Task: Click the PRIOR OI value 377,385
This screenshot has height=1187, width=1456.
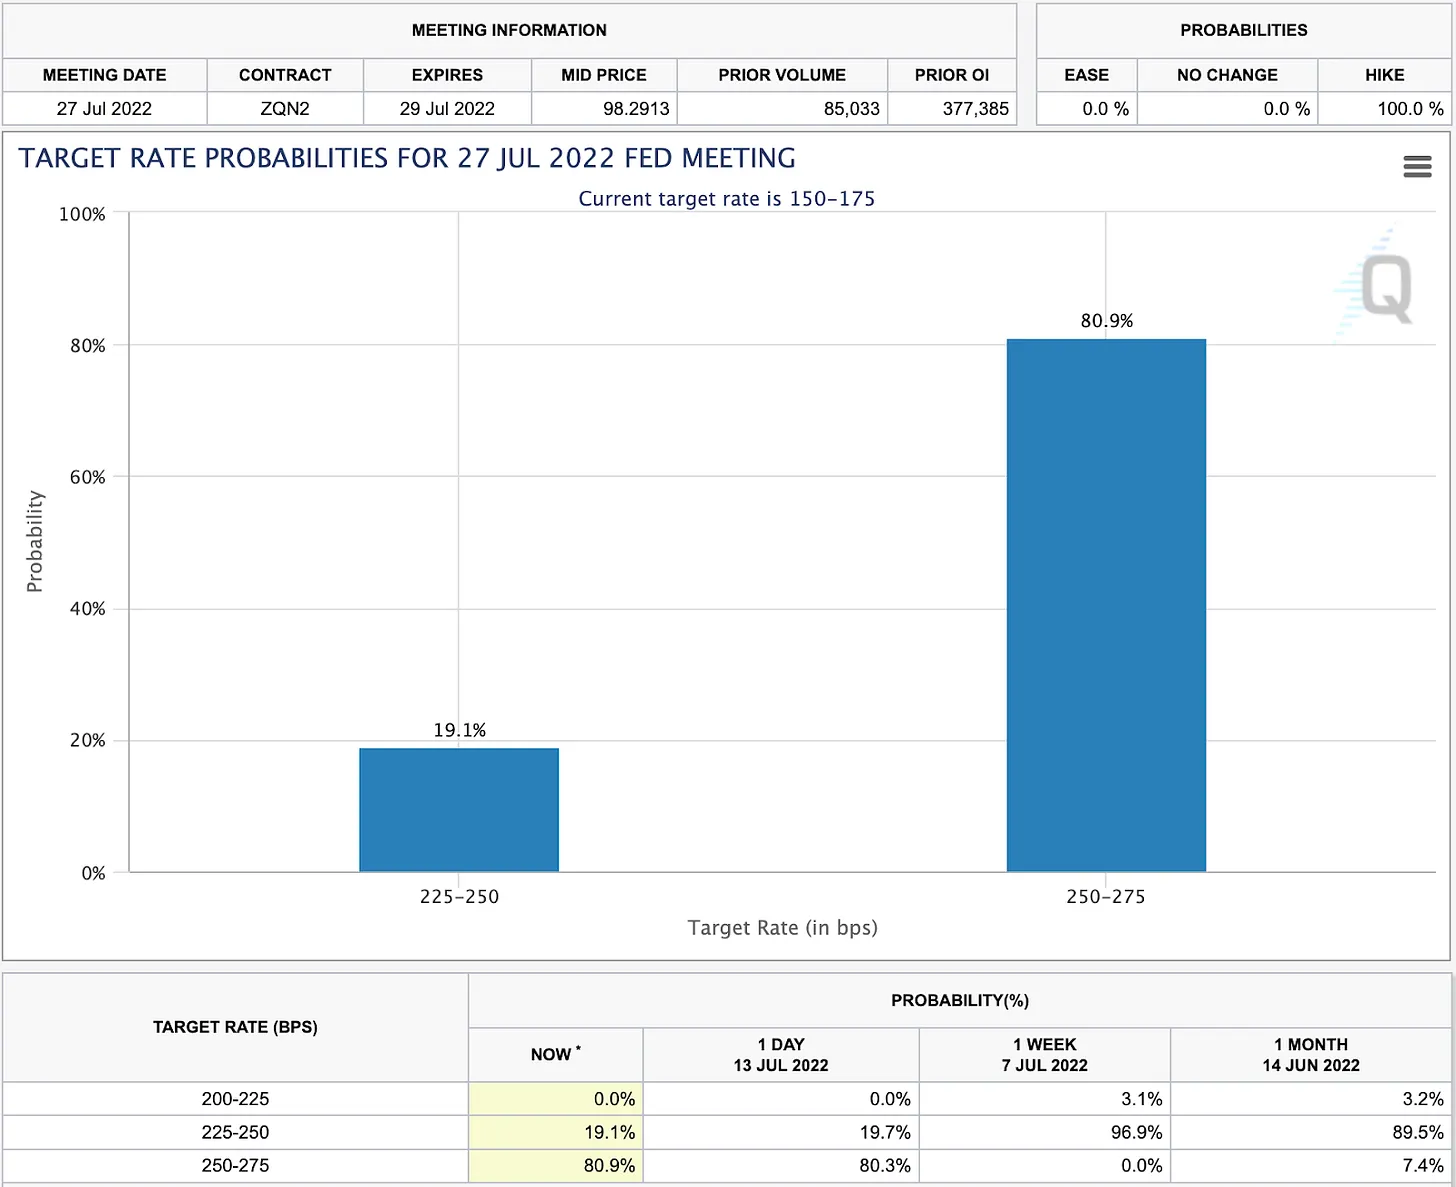Action: (x=975, y=109)
